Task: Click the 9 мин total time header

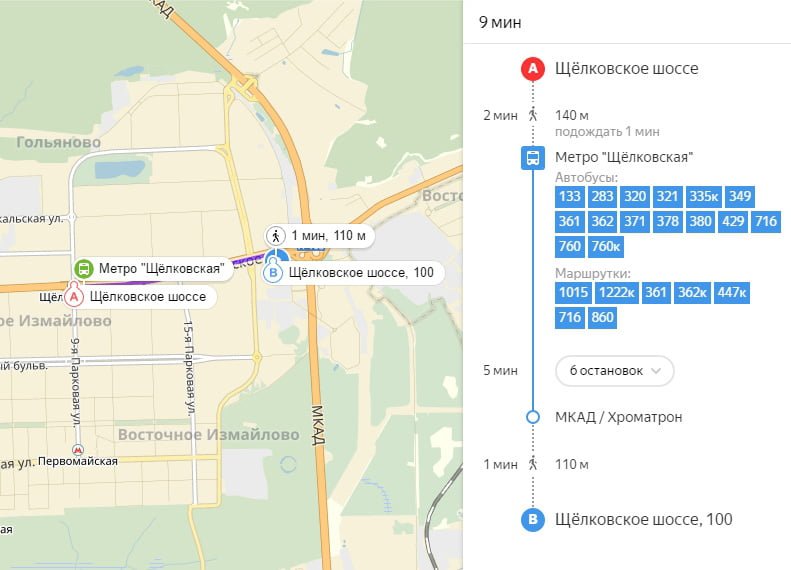Action: point(500,23)
